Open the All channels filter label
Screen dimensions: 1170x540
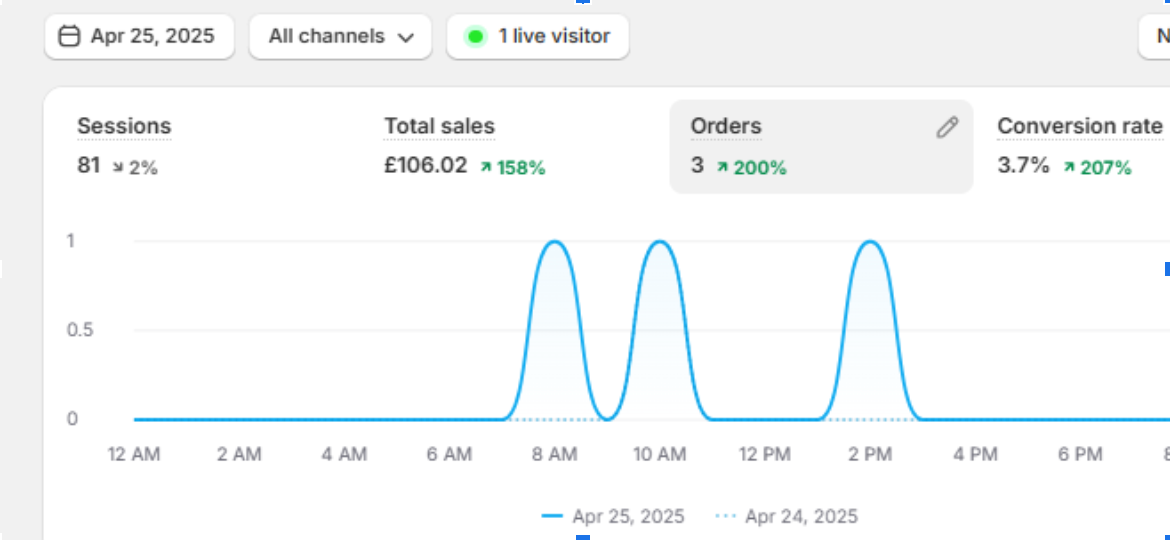326,37
